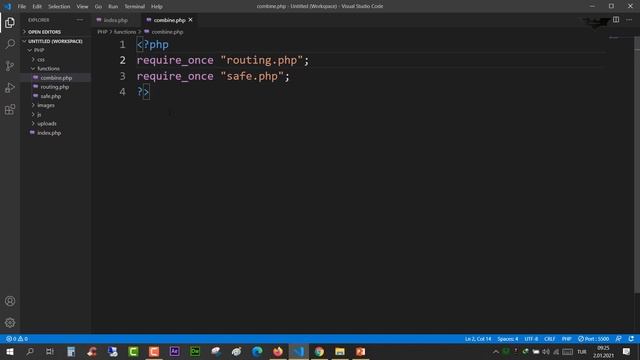
Task: Open the Source Control view
Action: (10, 66)
